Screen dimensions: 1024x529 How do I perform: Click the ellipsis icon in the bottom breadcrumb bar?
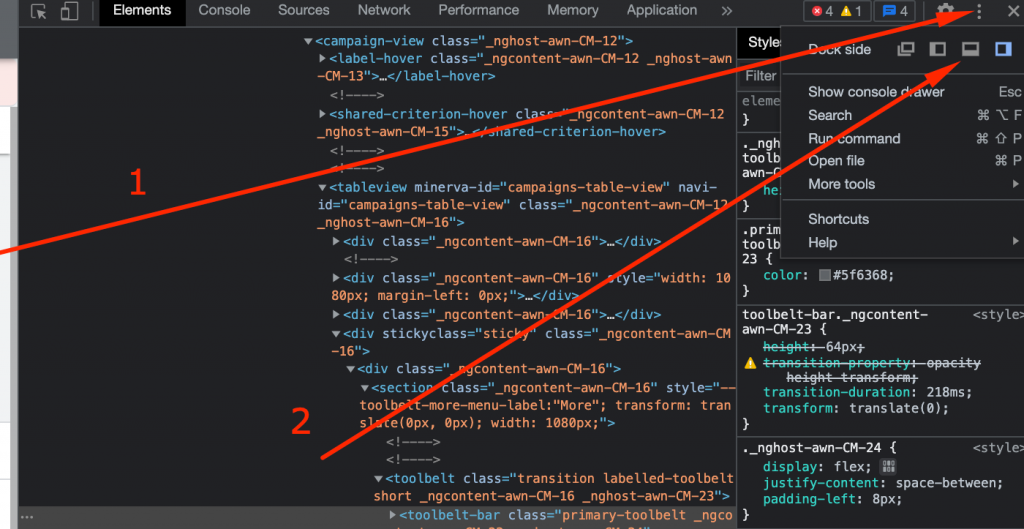[27, 517]
